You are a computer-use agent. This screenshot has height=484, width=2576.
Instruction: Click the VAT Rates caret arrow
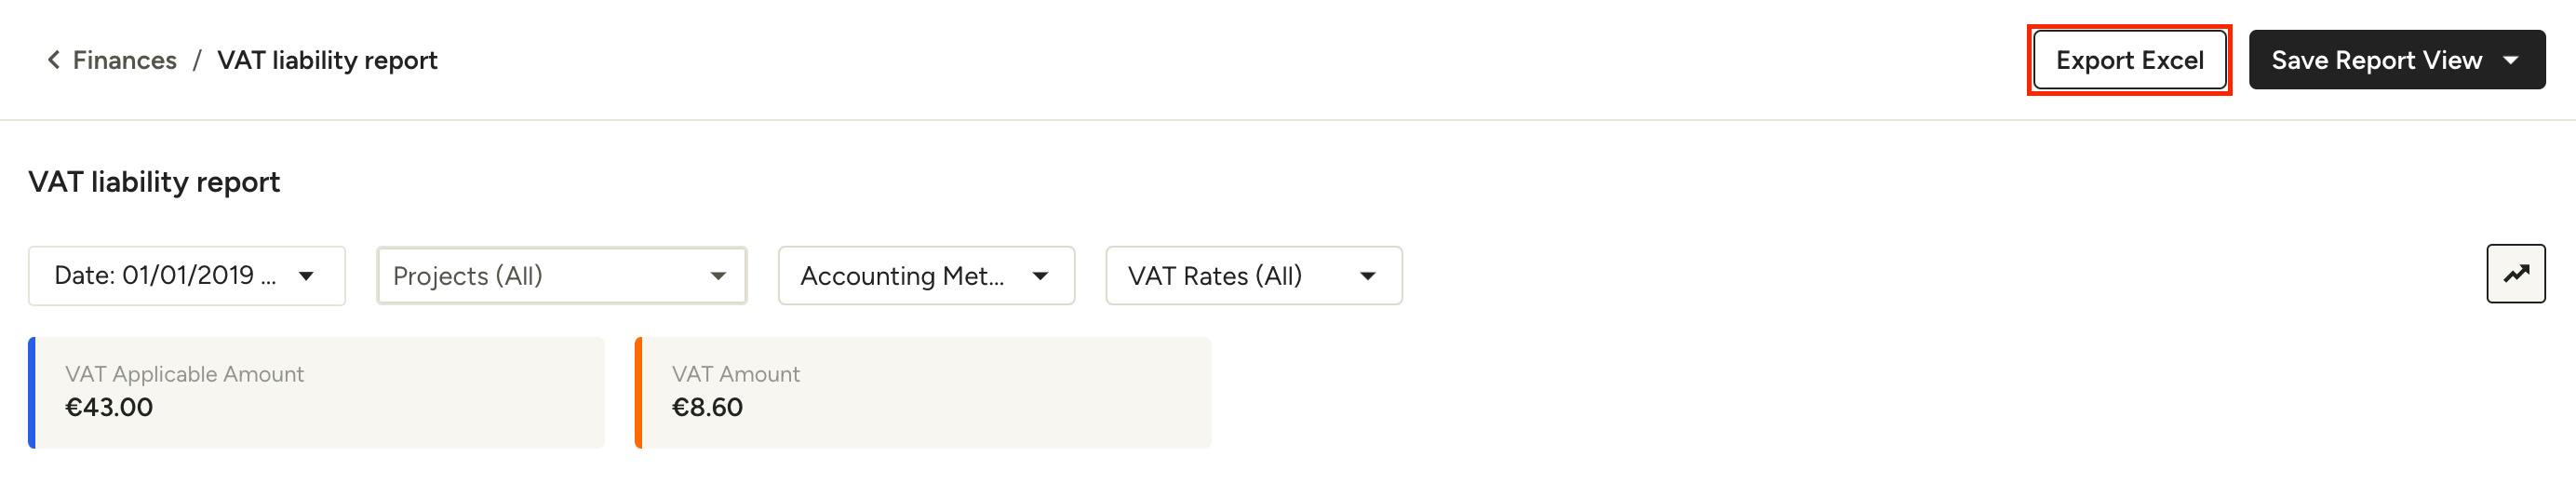1368,276
